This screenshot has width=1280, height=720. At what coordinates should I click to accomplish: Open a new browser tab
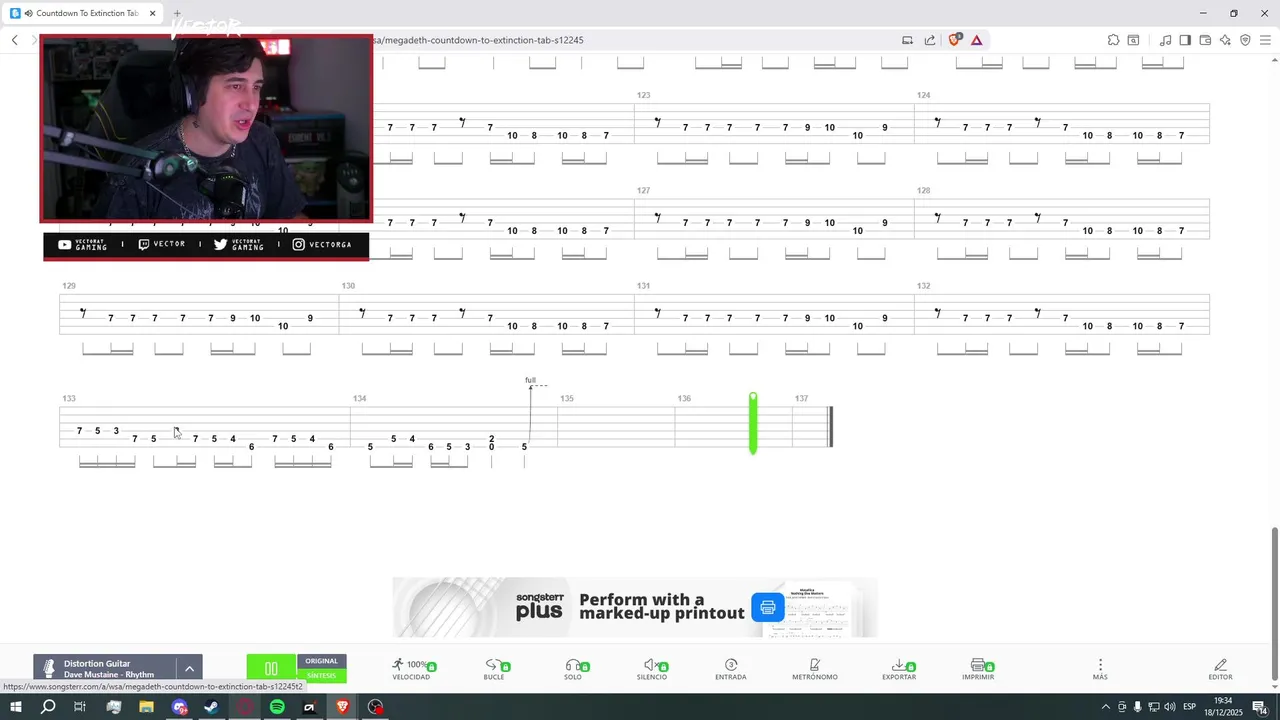(177, 13)
